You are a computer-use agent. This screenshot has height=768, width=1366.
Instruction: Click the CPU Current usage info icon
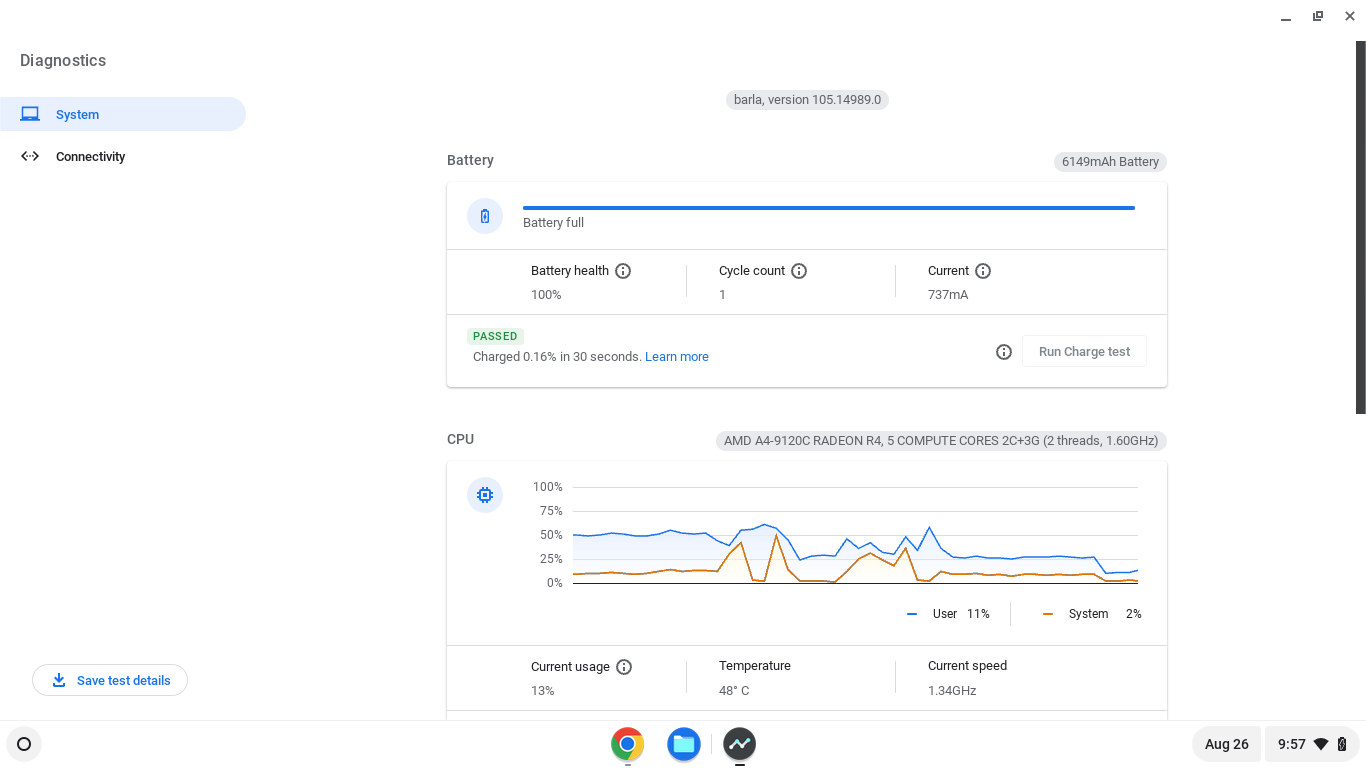624,667
